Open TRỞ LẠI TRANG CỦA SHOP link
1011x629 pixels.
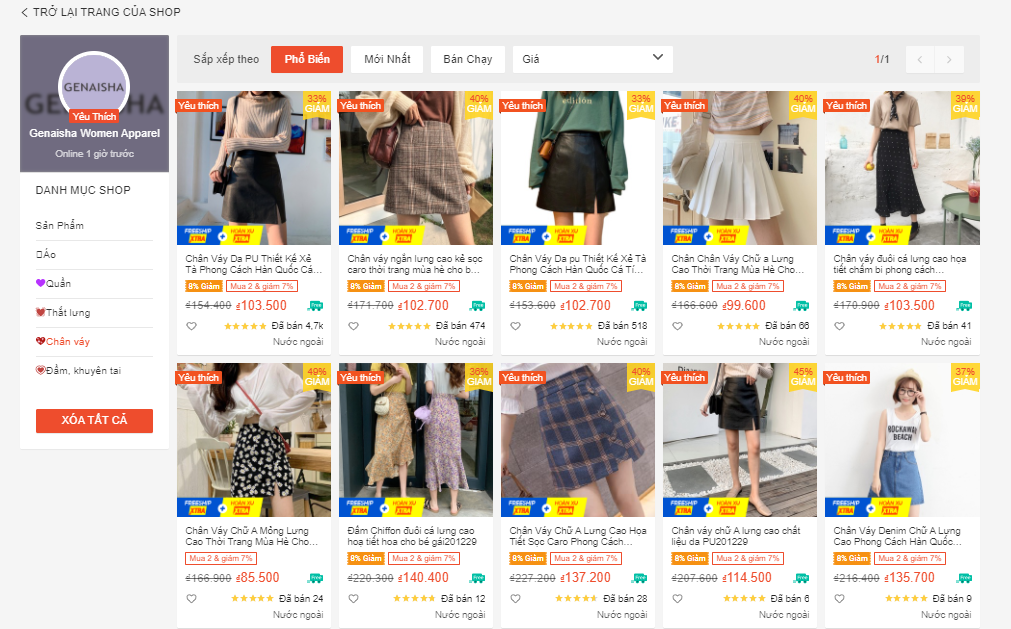point(100,12)
